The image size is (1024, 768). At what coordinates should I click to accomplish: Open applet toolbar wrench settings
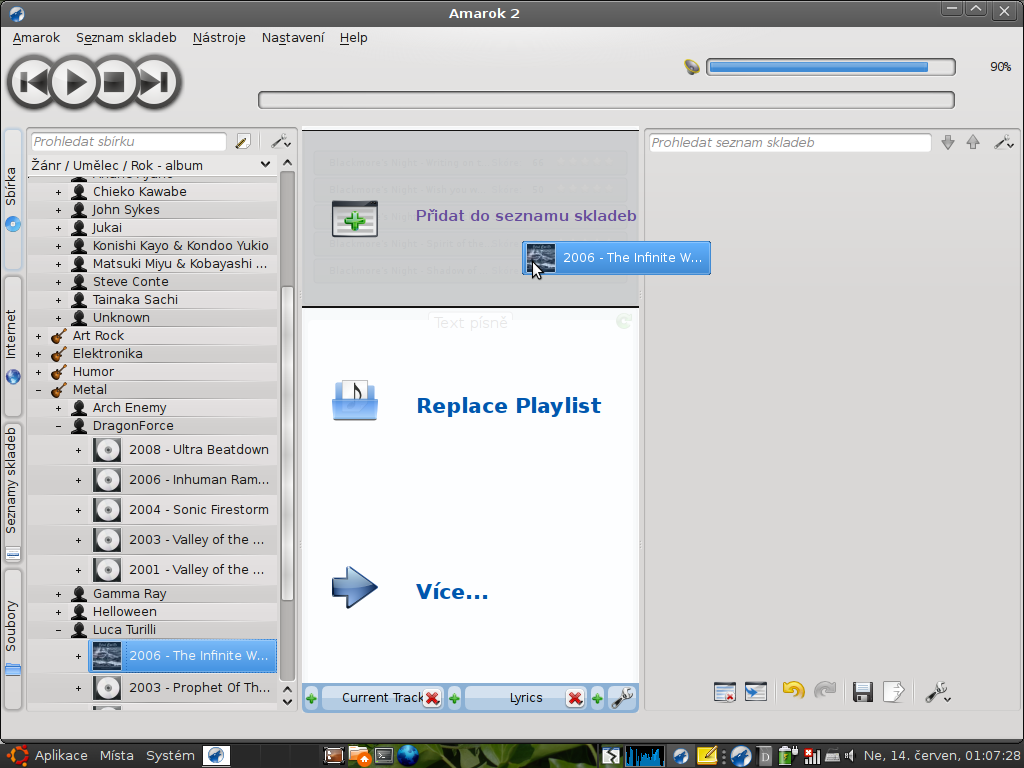tap(622, 698)
